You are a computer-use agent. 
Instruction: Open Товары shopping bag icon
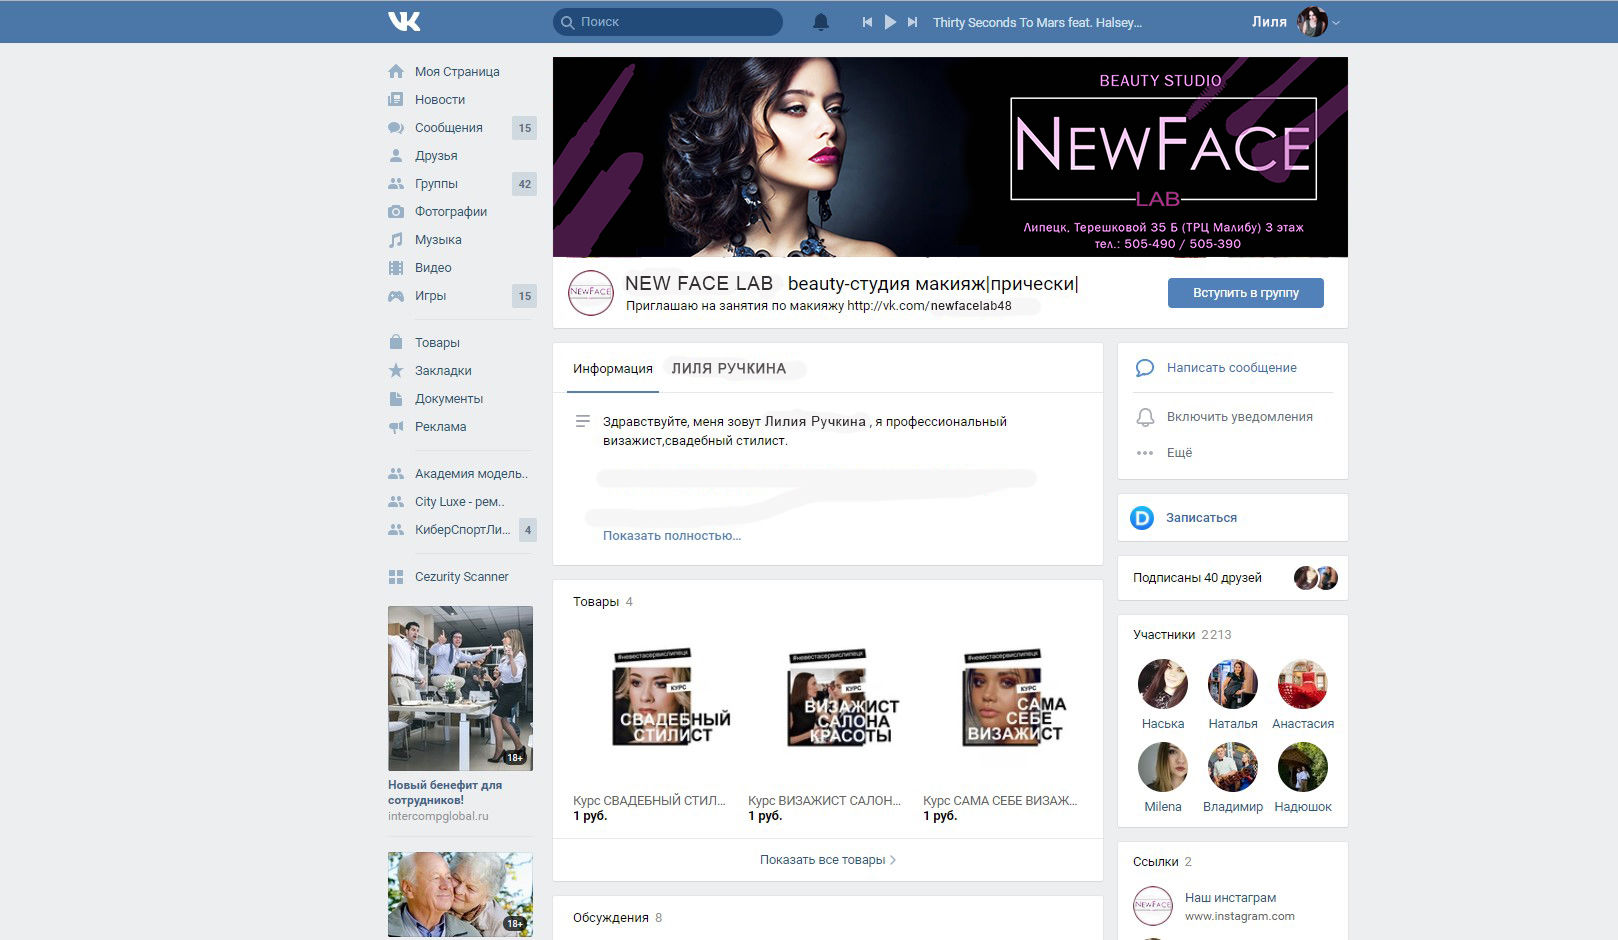tap(396, 342)
